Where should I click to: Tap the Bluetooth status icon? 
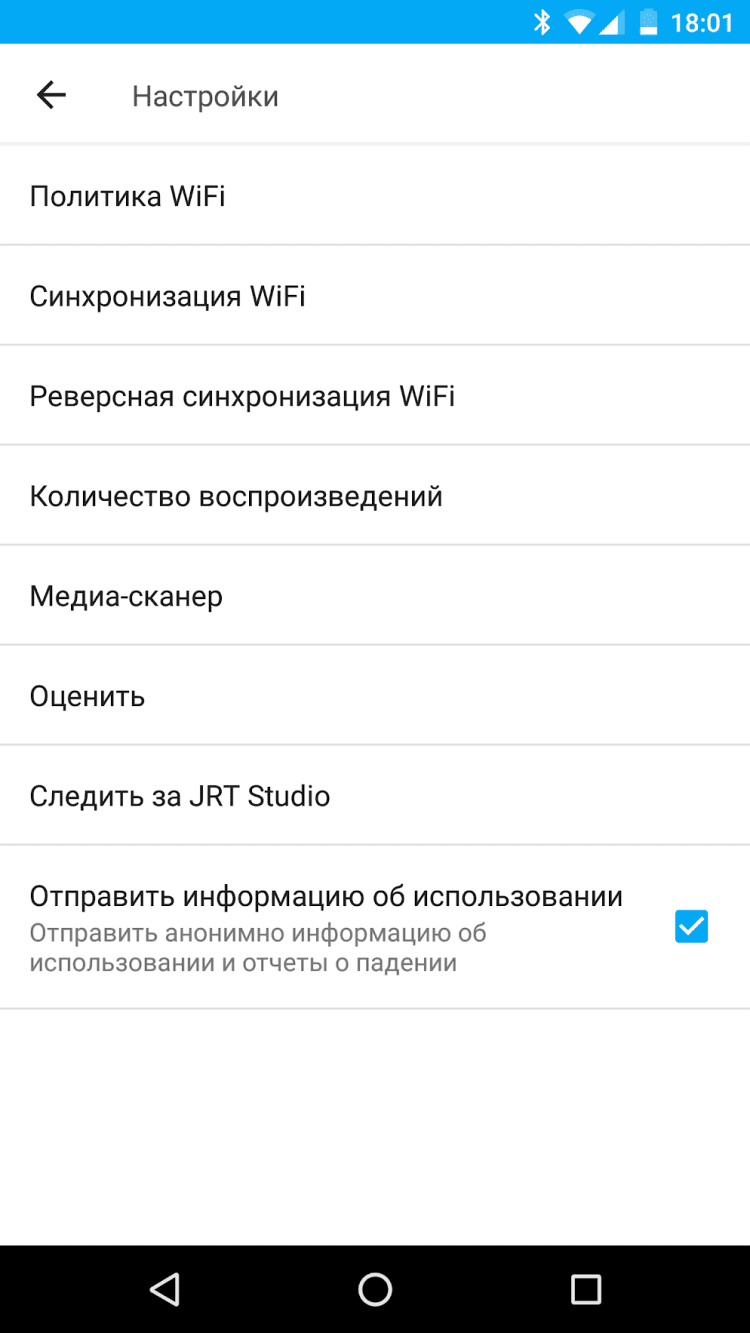click(x=542, y=22)
